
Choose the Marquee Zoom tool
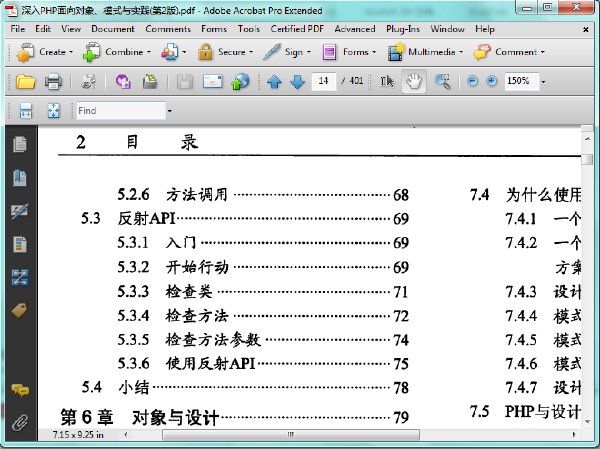(x=443, y=81)
